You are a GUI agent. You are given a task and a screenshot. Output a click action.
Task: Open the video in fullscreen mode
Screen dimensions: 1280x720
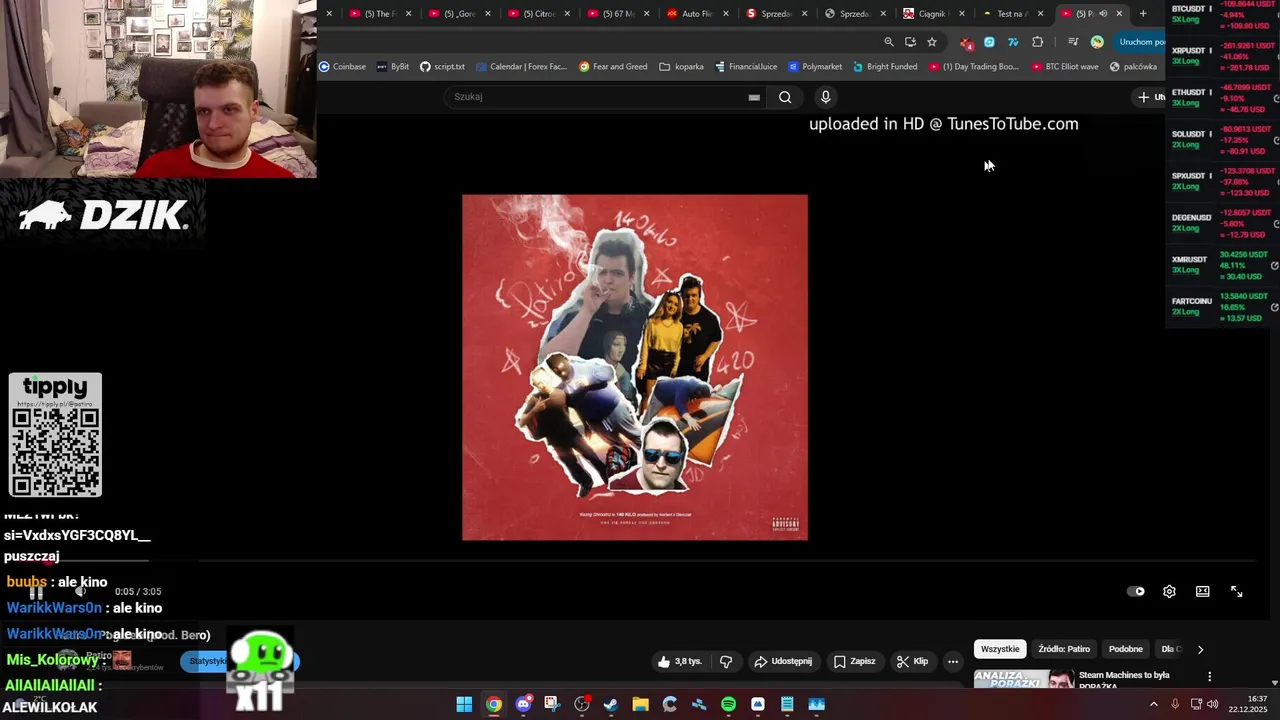[x=1237, y=592]
